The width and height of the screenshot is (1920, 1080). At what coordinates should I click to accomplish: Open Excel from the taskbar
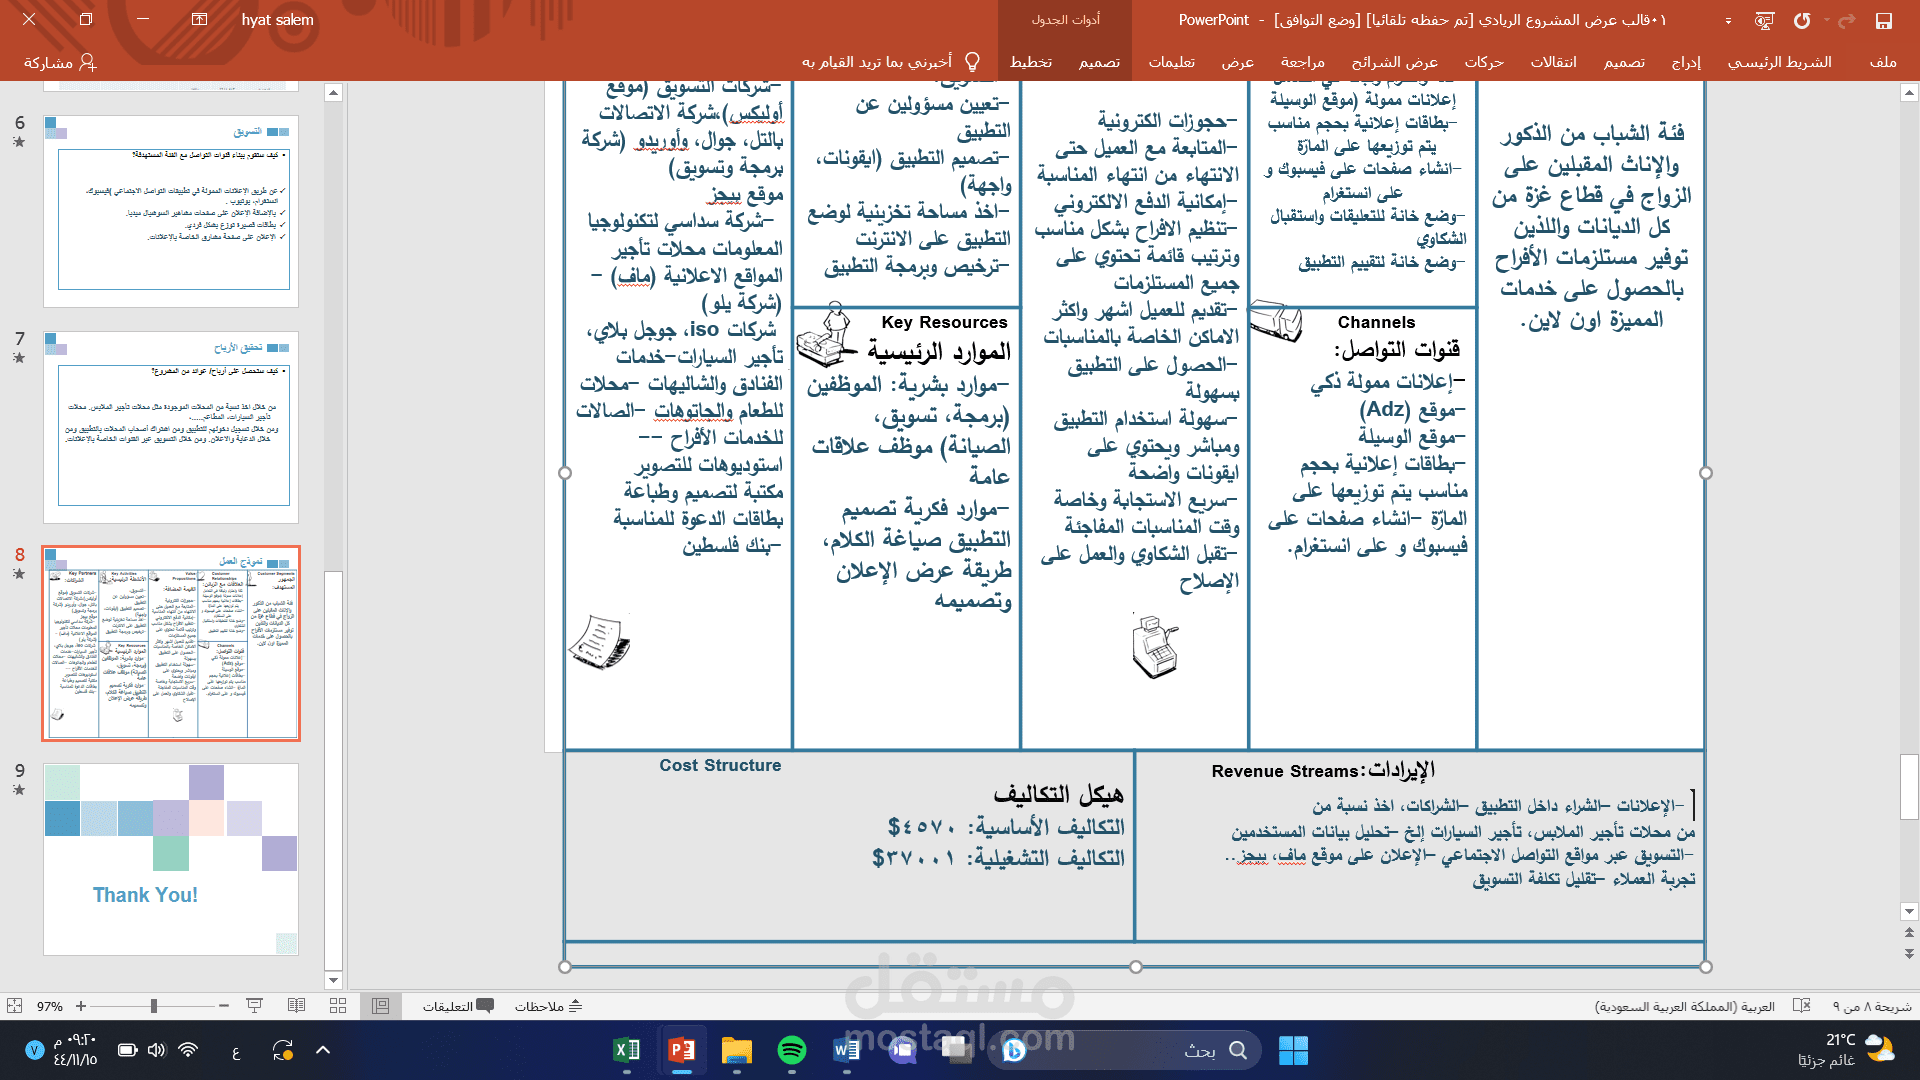pyautogui.click(x=627, y=1050)
